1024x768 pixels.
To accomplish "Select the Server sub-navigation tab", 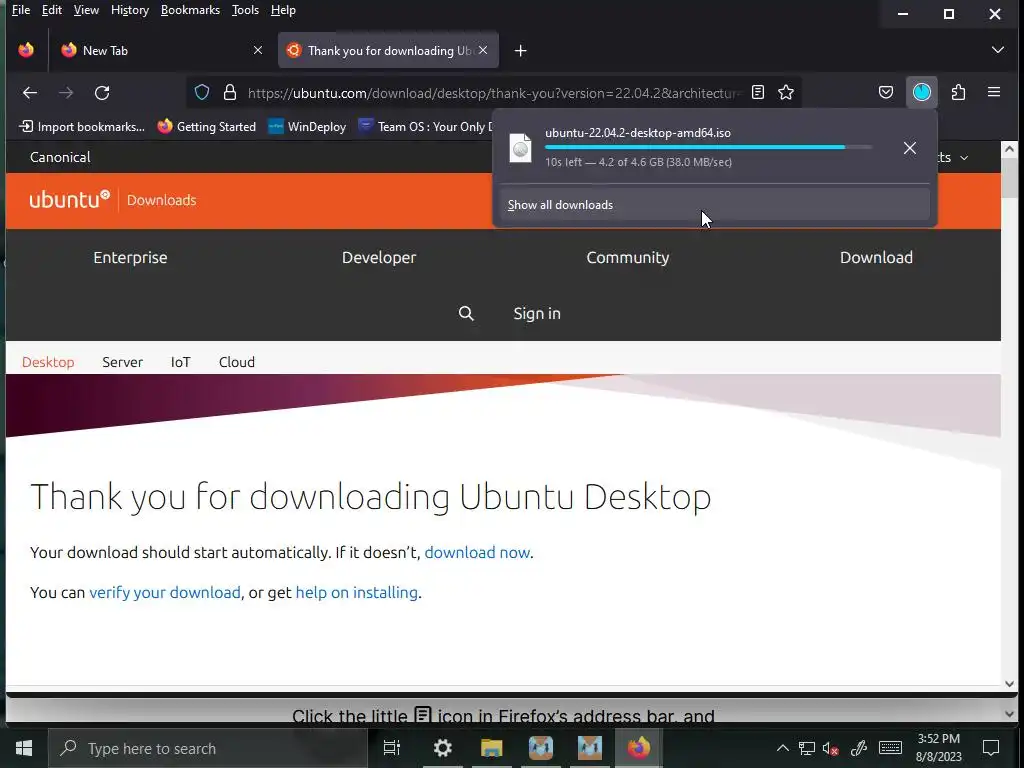I will [122, 362].
